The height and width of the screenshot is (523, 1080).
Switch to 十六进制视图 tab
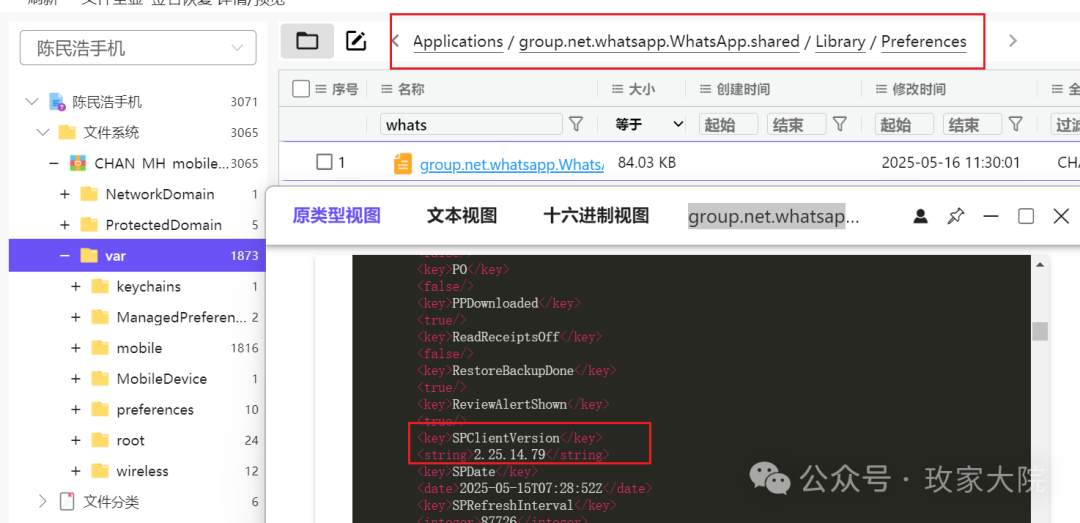(x=596, y=216)
